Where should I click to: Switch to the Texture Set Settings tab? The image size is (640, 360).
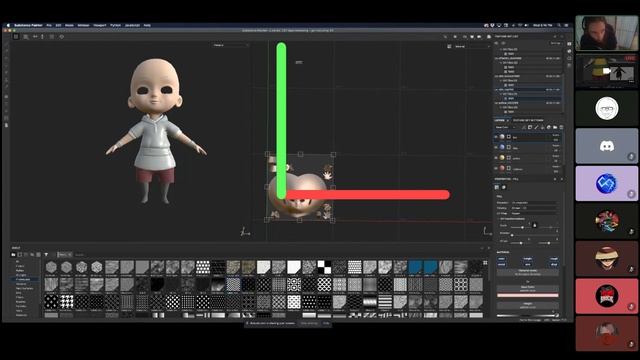pos(528,120)
